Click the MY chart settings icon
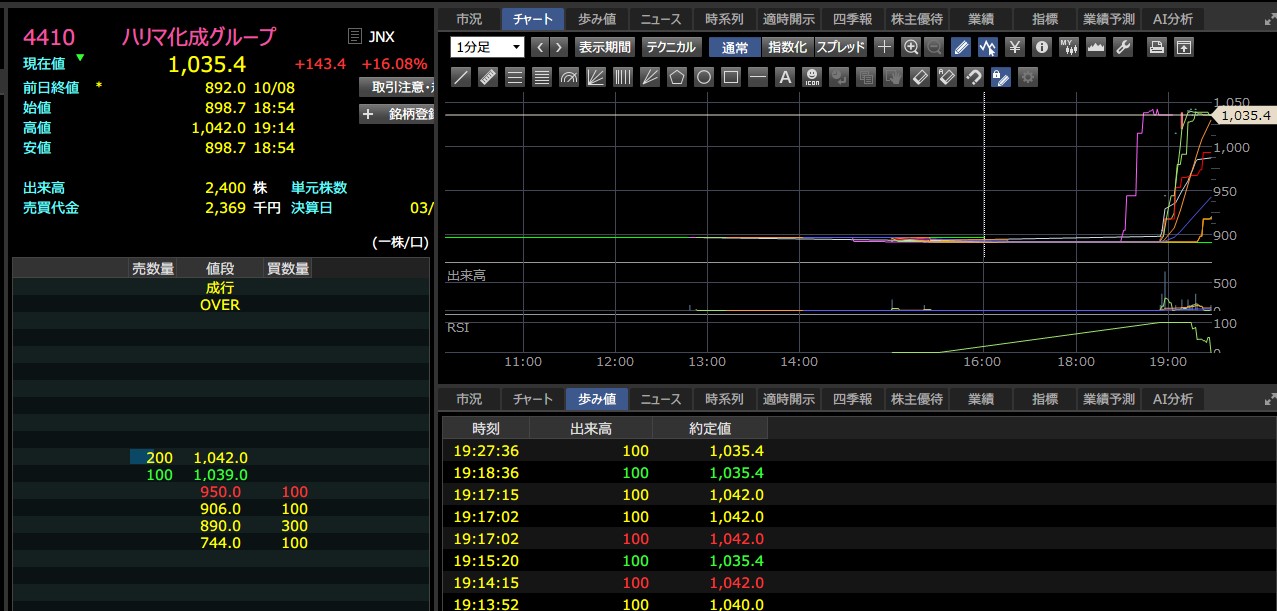The height and width of the screenshot is (611, 1277). click(1068, 47)
